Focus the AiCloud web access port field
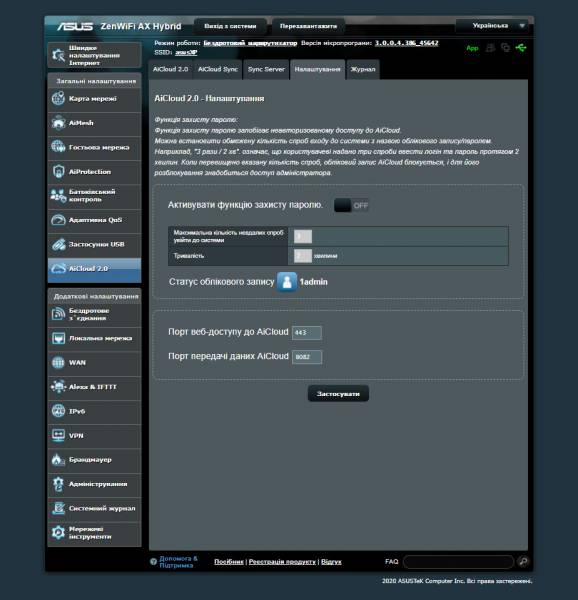This screenshot has height=600, width=578. [307, 333]
